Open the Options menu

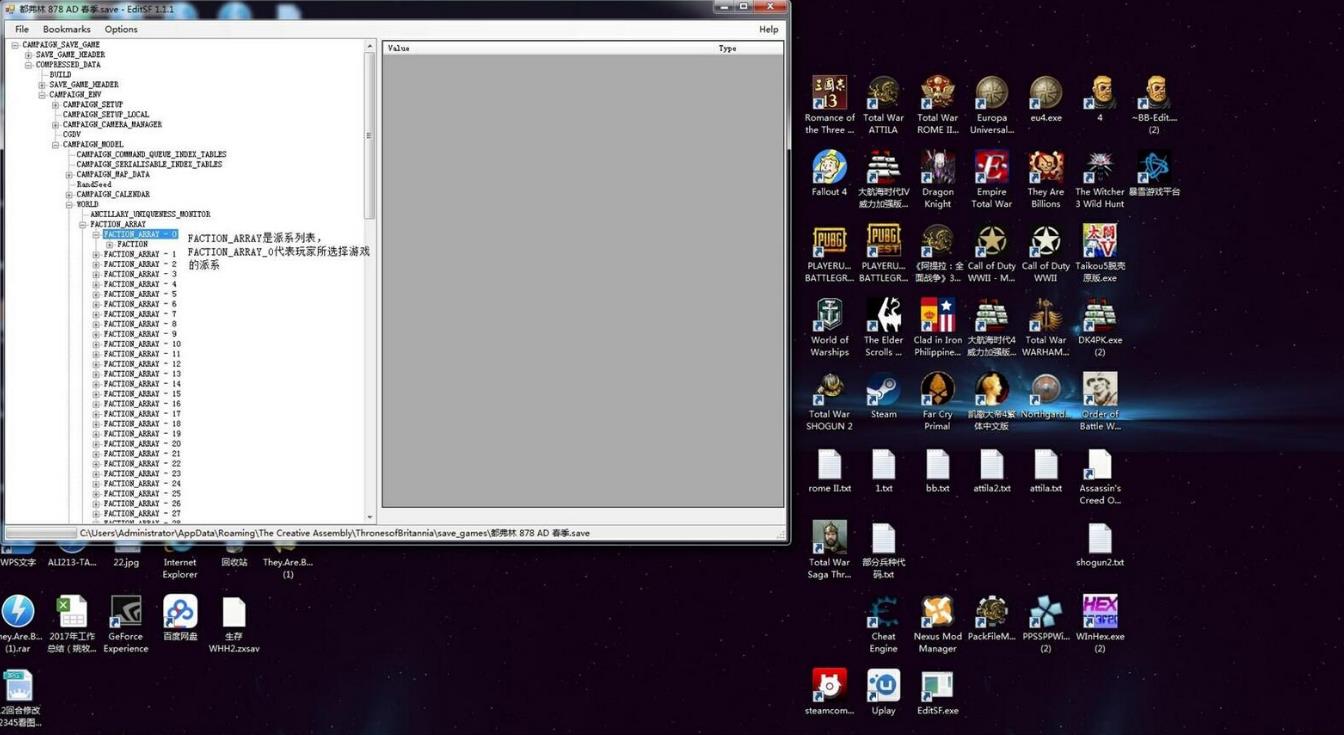pos(121,29)
